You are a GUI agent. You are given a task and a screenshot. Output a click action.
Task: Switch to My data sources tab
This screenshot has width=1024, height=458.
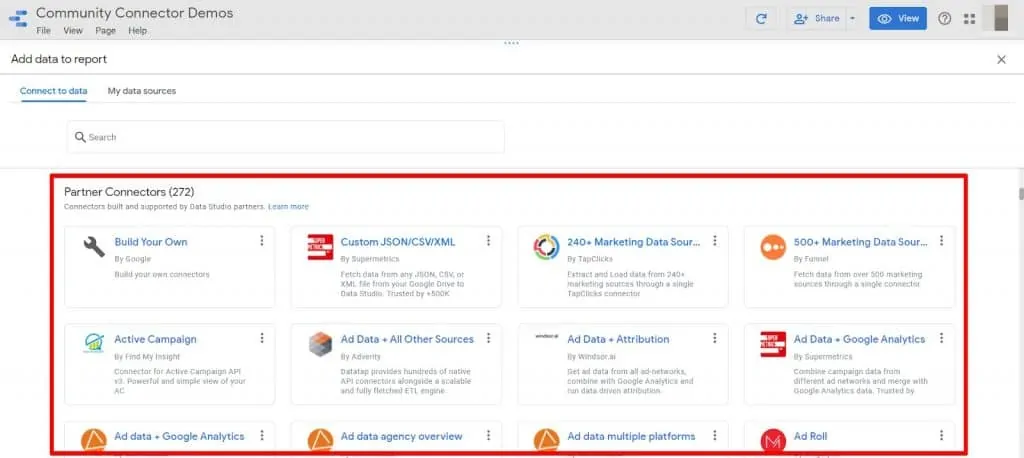(141, 91)
